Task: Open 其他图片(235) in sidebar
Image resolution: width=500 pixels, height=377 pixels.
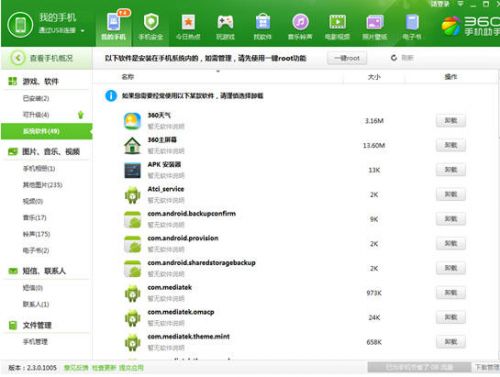Action: (x=42, y=185)
